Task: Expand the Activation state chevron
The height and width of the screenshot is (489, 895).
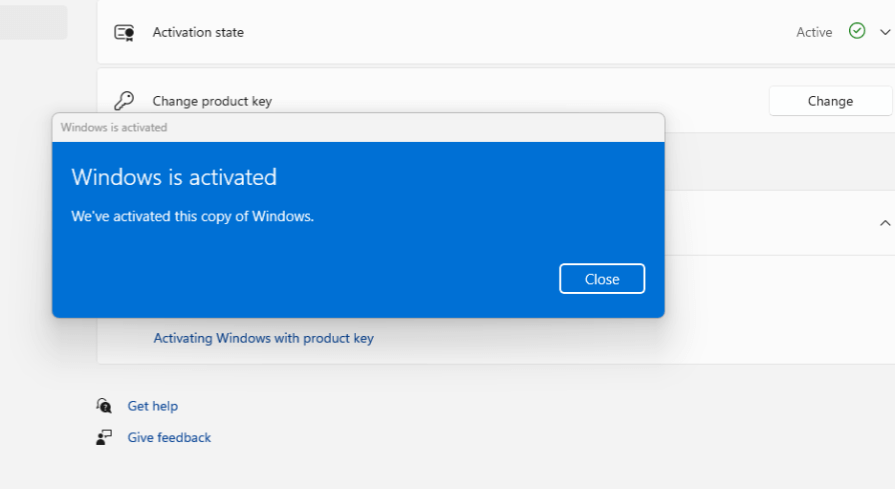Action: (x=884, y=32)
